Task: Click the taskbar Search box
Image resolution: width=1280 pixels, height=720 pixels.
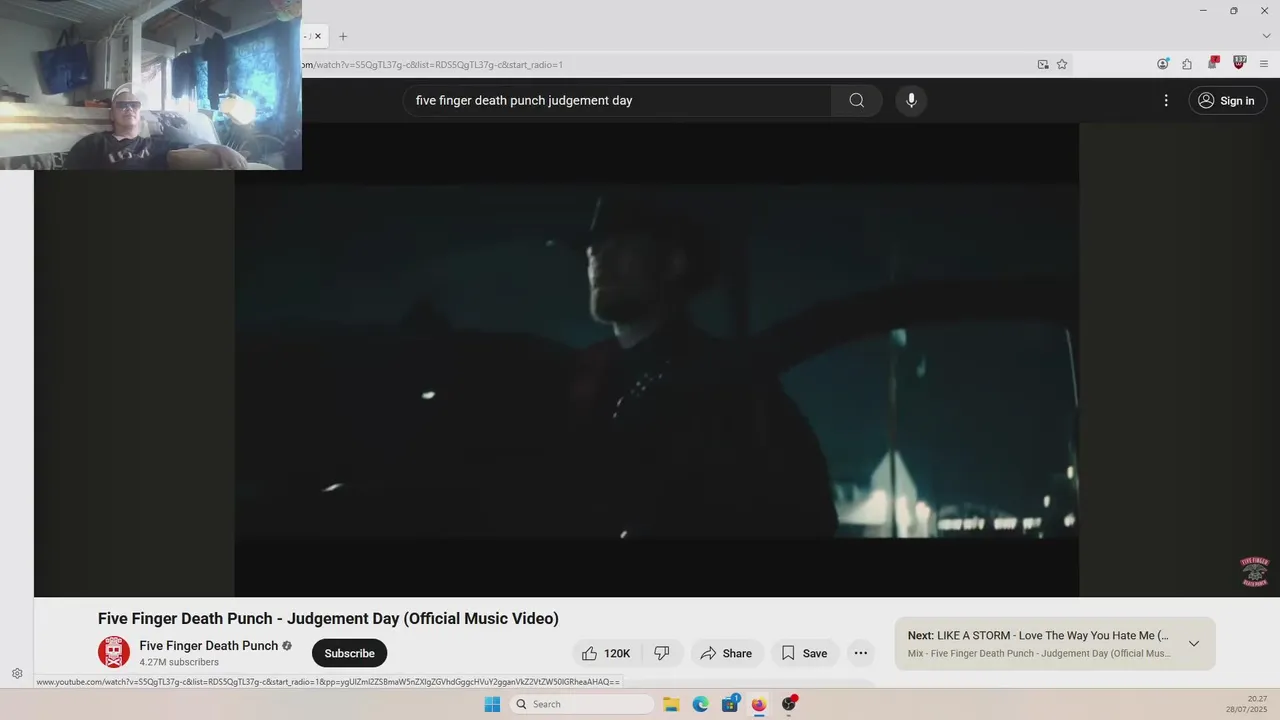Action: 582,704
